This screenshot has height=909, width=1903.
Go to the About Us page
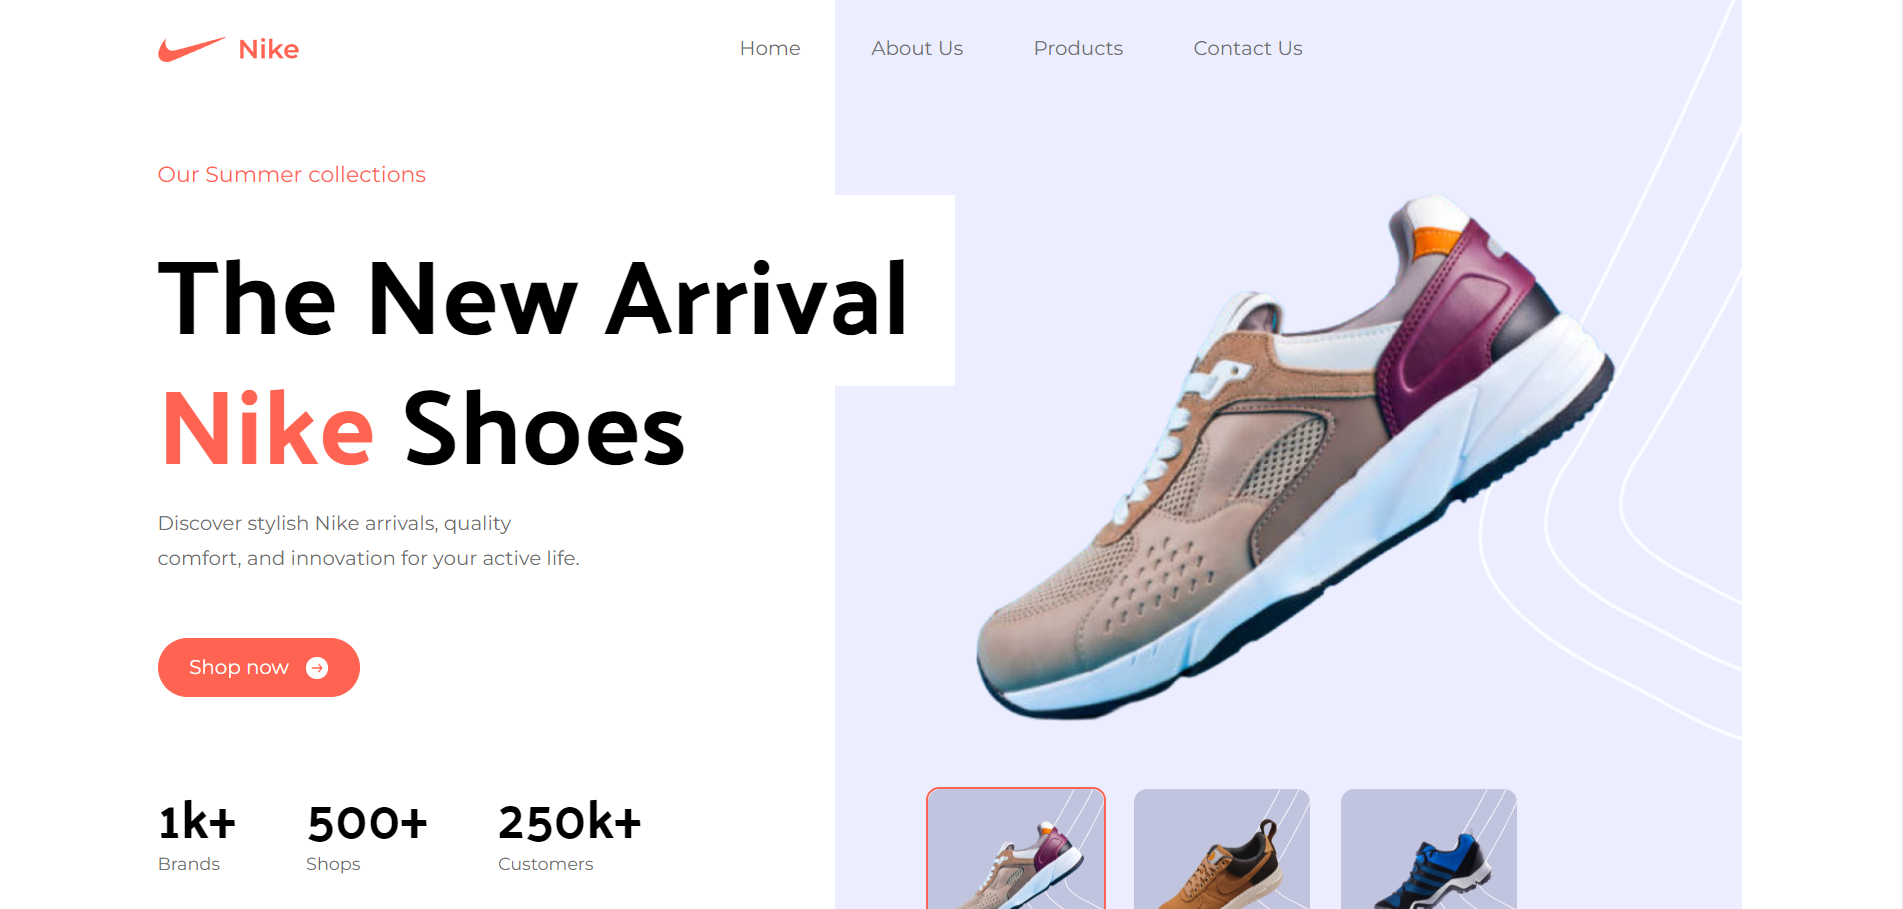[x=917, y=48]
